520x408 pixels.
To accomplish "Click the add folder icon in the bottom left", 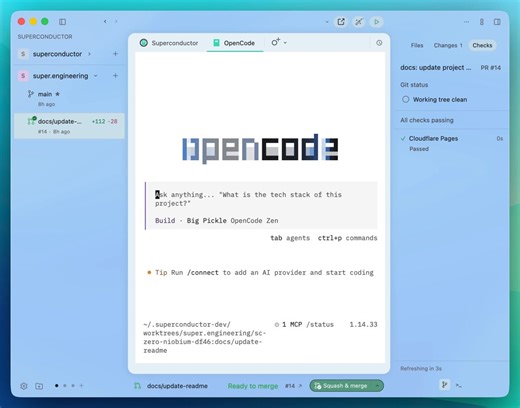I will 39,386.
